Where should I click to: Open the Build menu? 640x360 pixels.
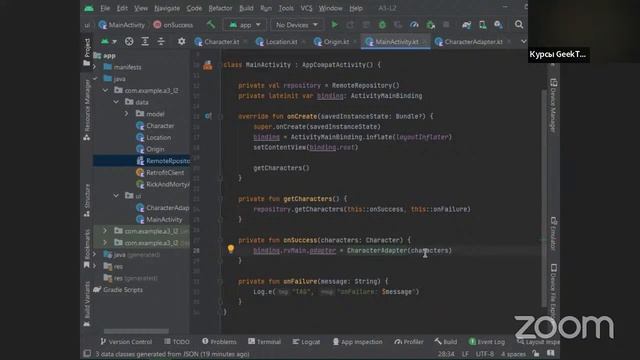point(246,8)
